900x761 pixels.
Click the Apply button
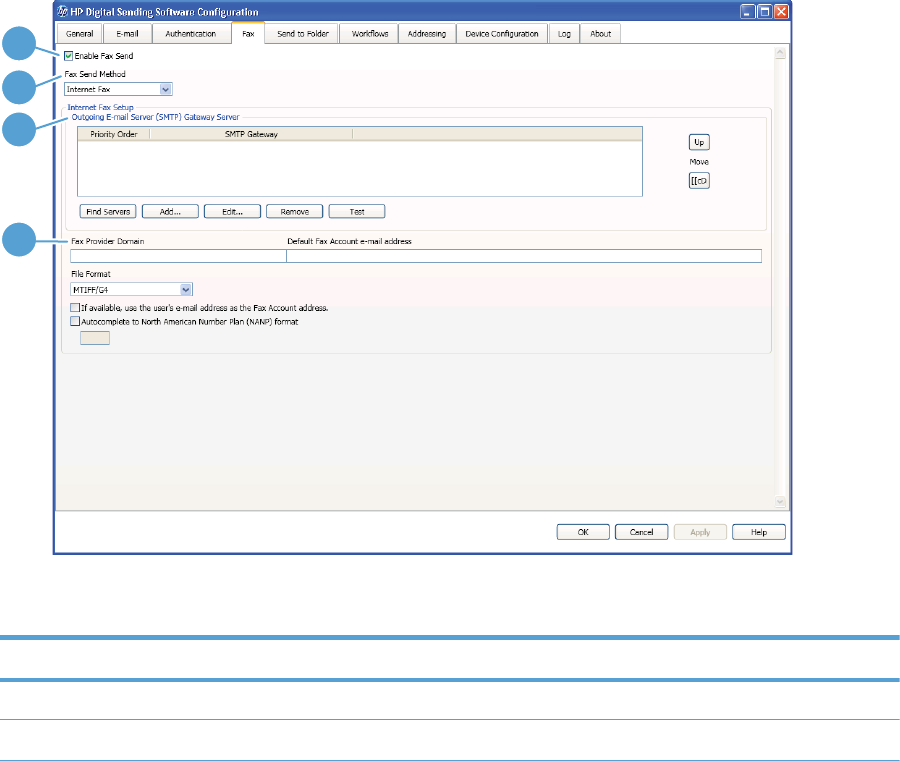point(700,532)
